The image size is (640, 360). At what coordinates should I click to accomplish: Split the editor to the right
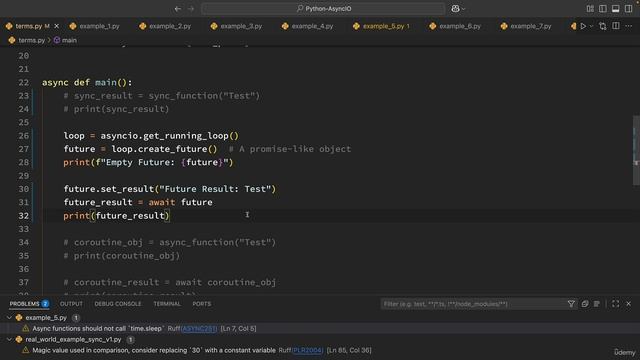(x=616, y=26)
